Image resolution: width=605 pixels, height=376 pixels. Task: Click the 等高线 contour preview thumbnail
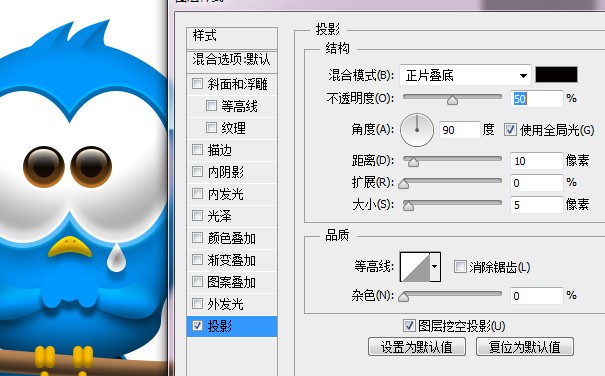[x=415, y=266]
